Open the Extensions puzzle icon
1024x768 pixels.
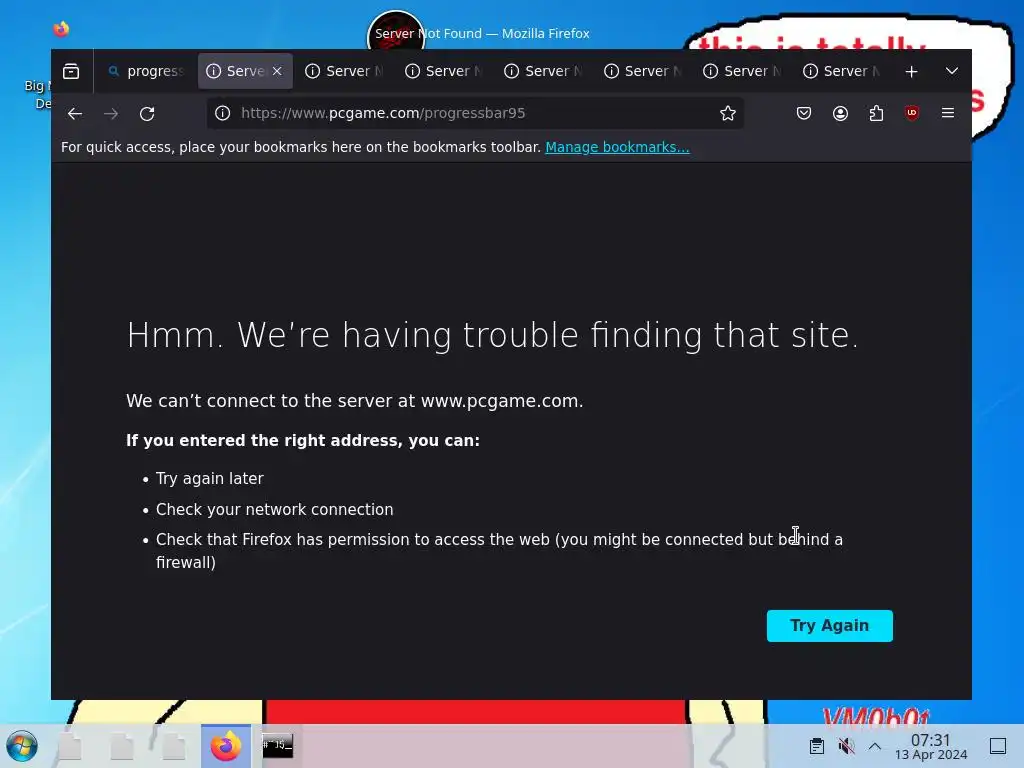[x=876, y=113]
